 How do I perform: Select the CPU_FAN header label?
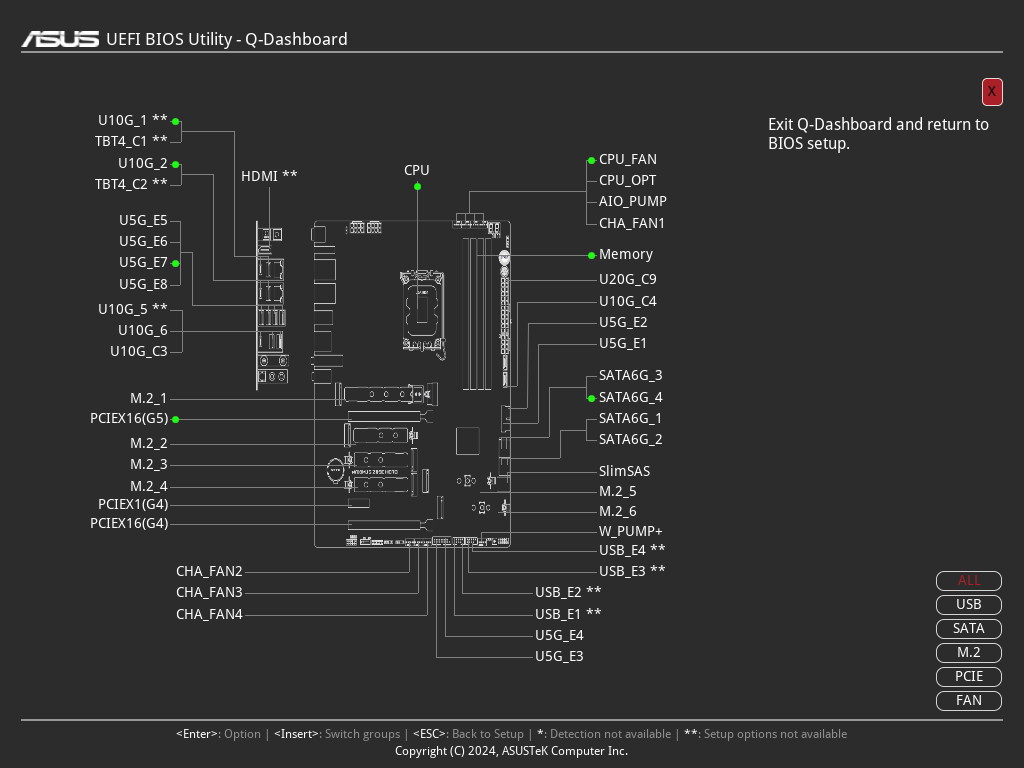click(x=627, y=159)
